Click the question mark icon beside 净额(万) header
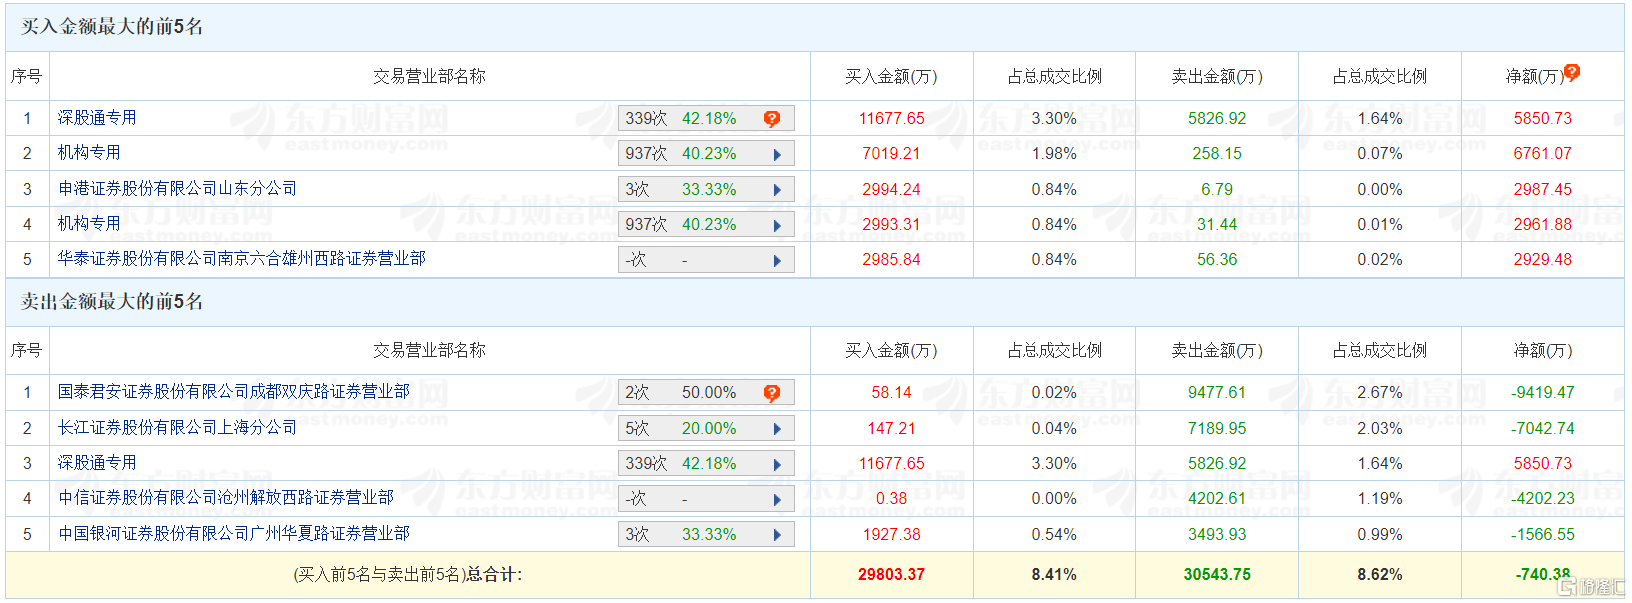 click(1571, 72)
